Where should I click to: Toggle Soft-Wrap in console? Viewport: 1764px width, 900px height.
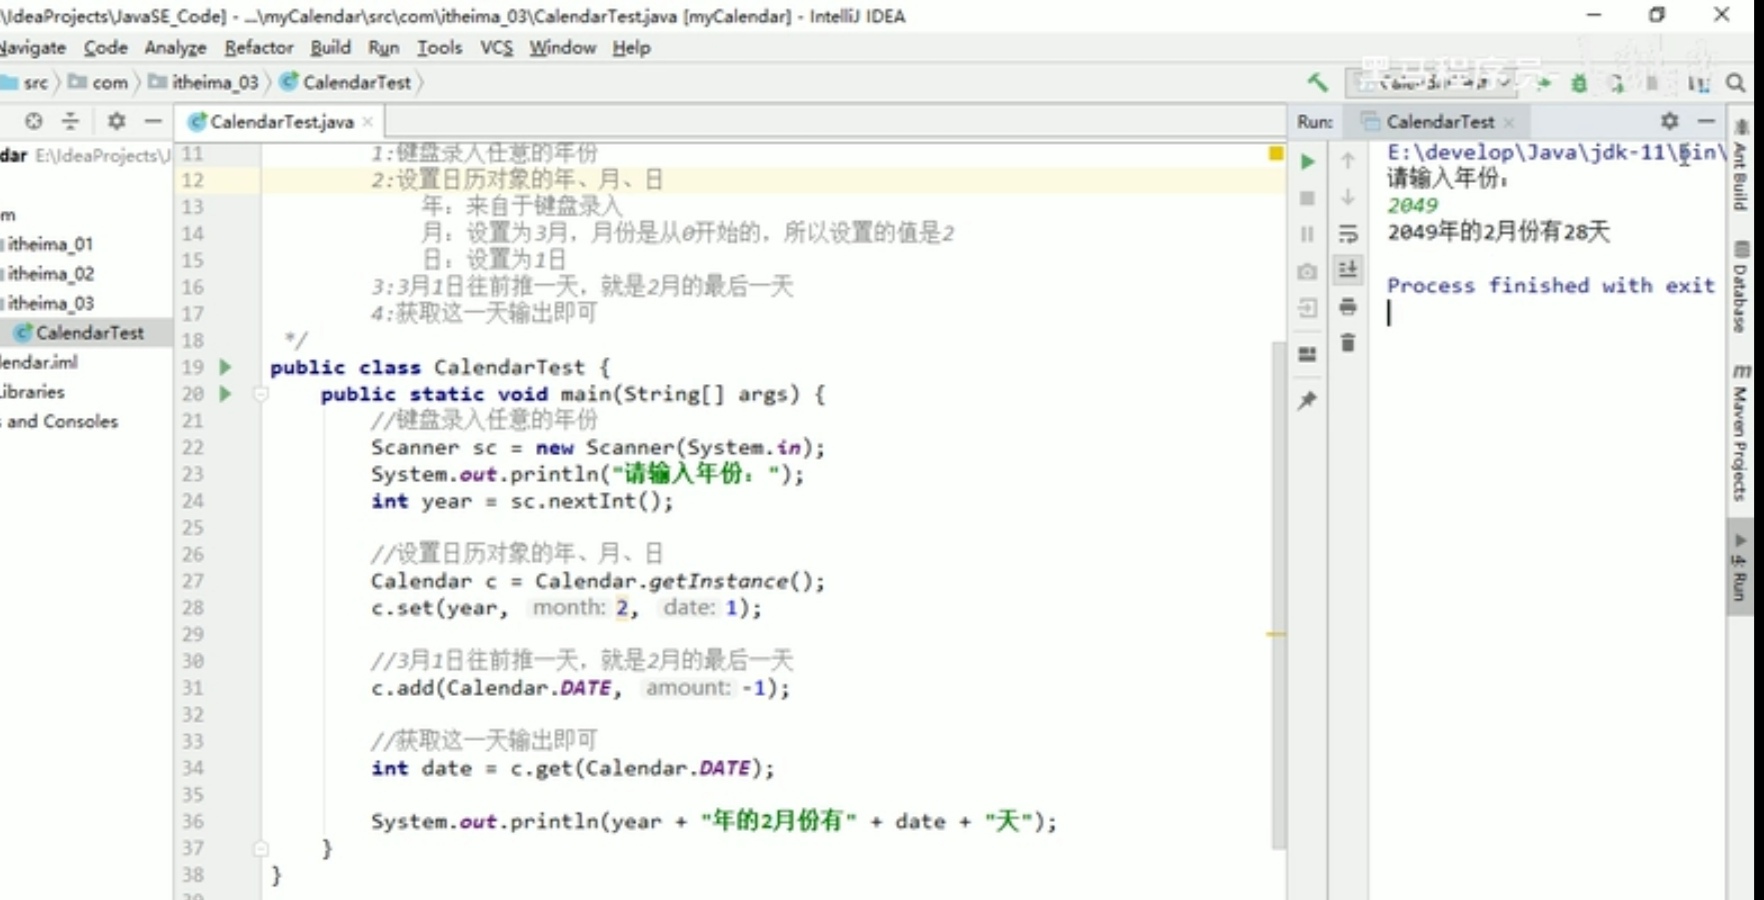click(x=1348, y=234)
